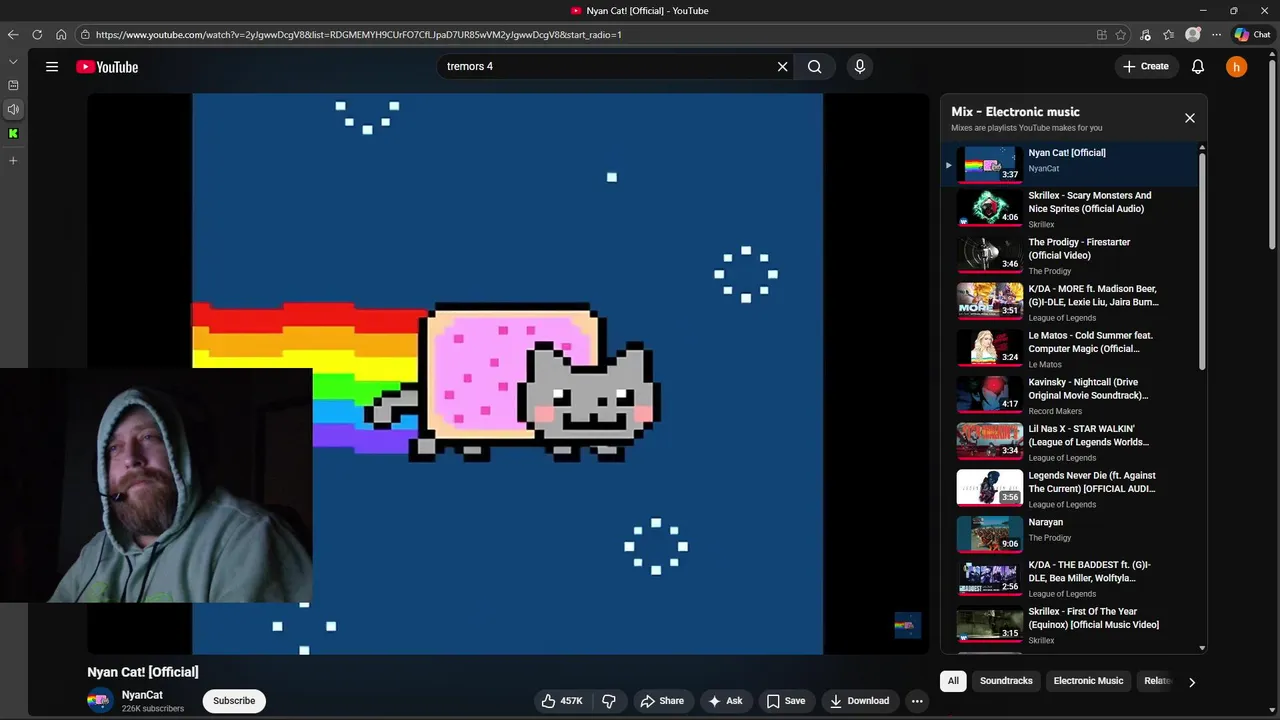
Task: Select currently playing Nyan Cat playlist item
Action: tap(1070, 164)
